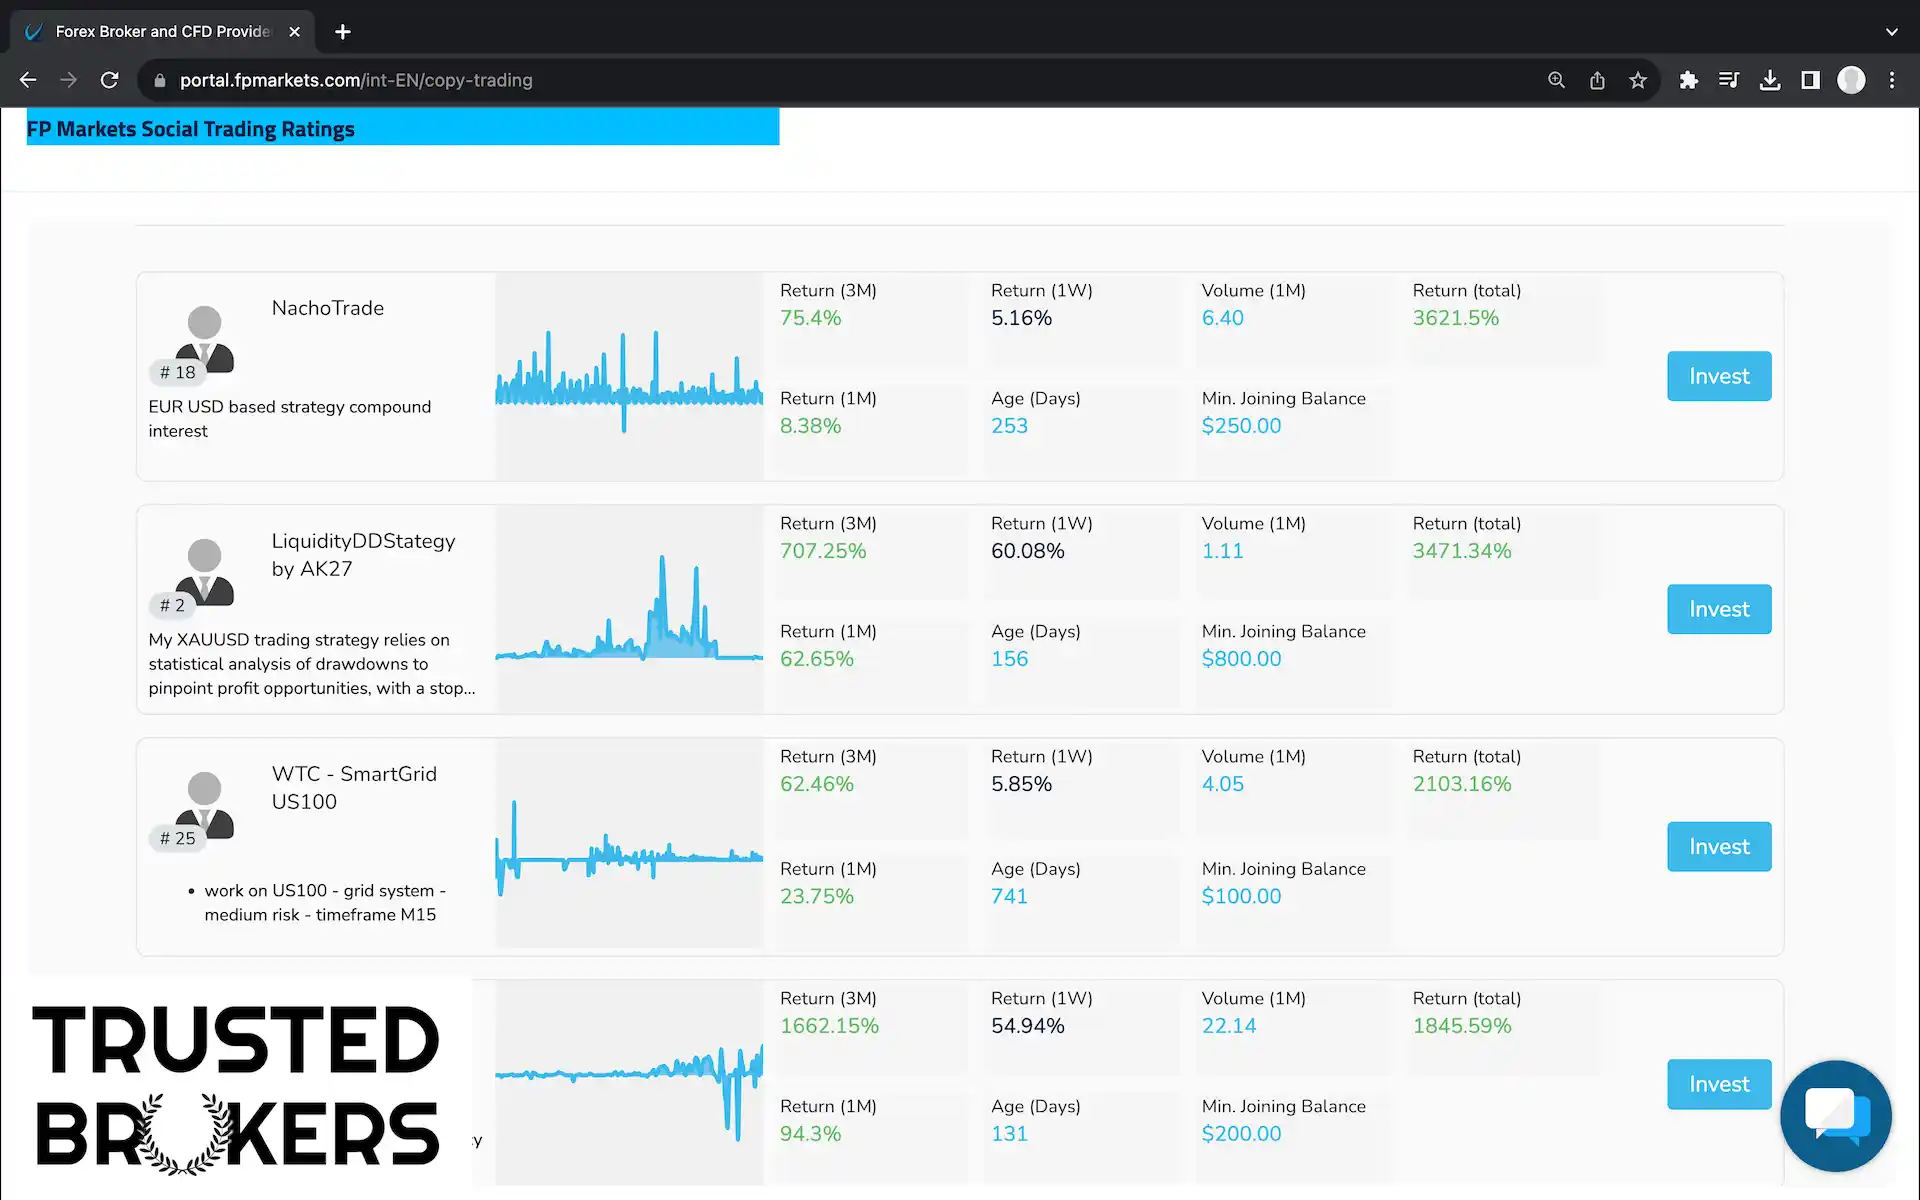
Task: Click LiquidityDDStategy avatar icon
Action: 205,572
